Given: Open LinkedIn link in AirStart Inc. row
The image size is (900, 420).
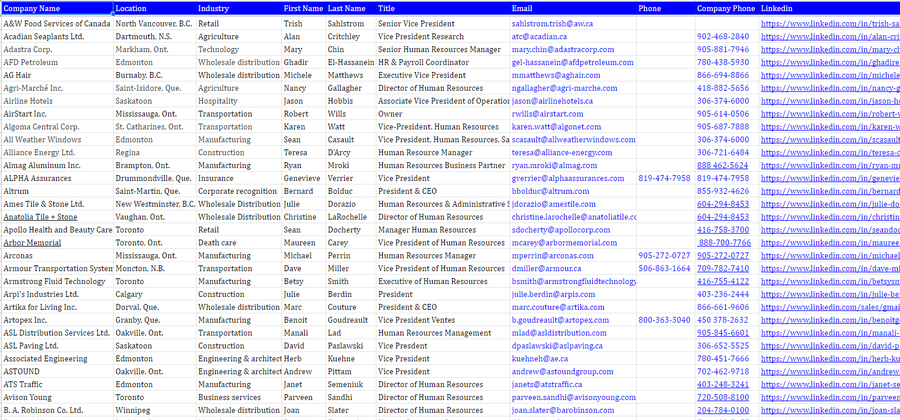Looking at the screenshot, I should (830, 114).
